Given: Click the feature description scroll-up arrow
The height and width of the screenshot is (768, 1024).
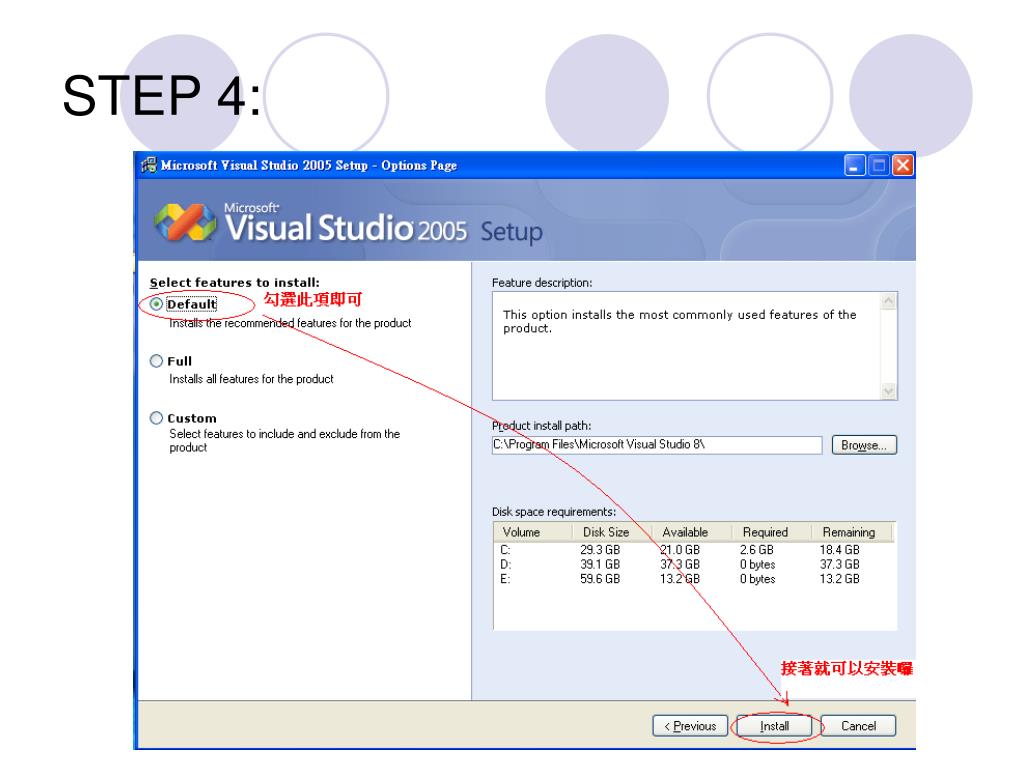Looking at the screenshot, I should tap(888, 302).
